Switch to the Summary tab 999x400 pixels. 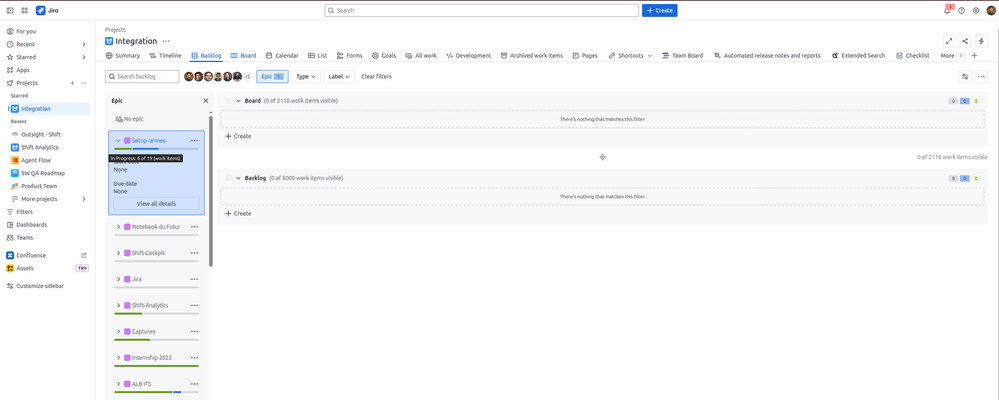point(122,55)
